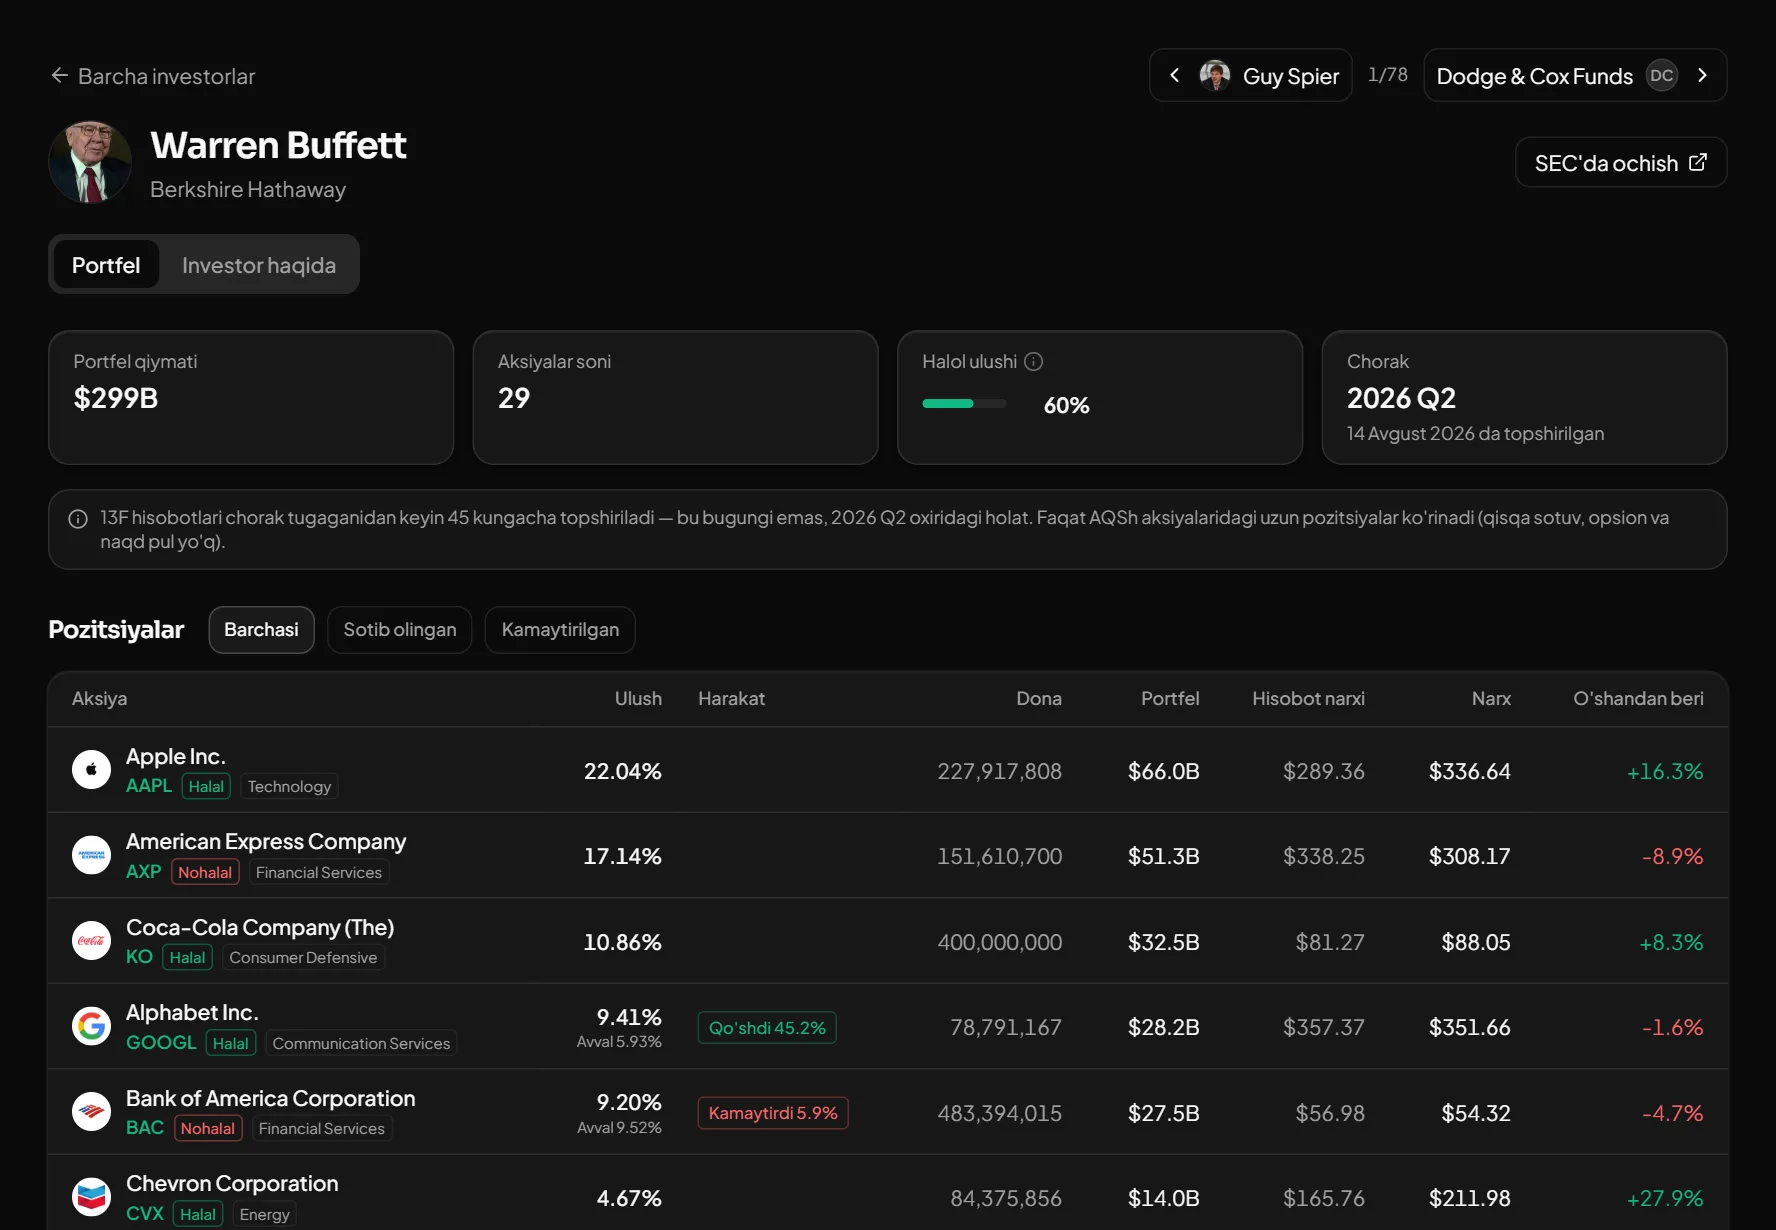1776x1230 pixels.
Task: Click the Communication Services tag on Alphabet
Action: [x=361, y=1043]
